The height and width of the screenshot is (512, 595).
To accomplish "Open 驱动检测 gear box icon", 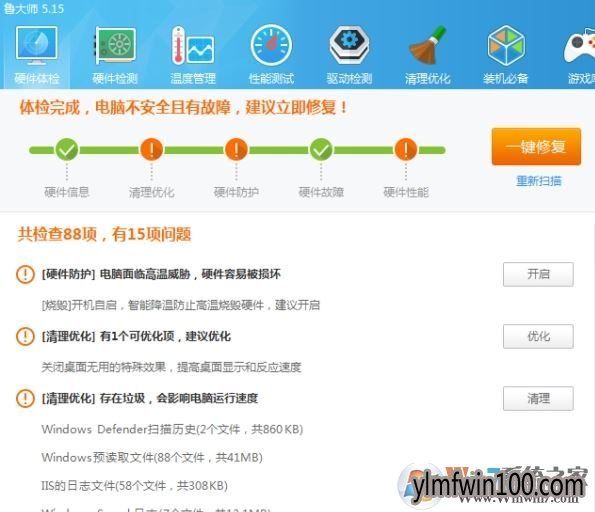I will [x=349, y=45].
